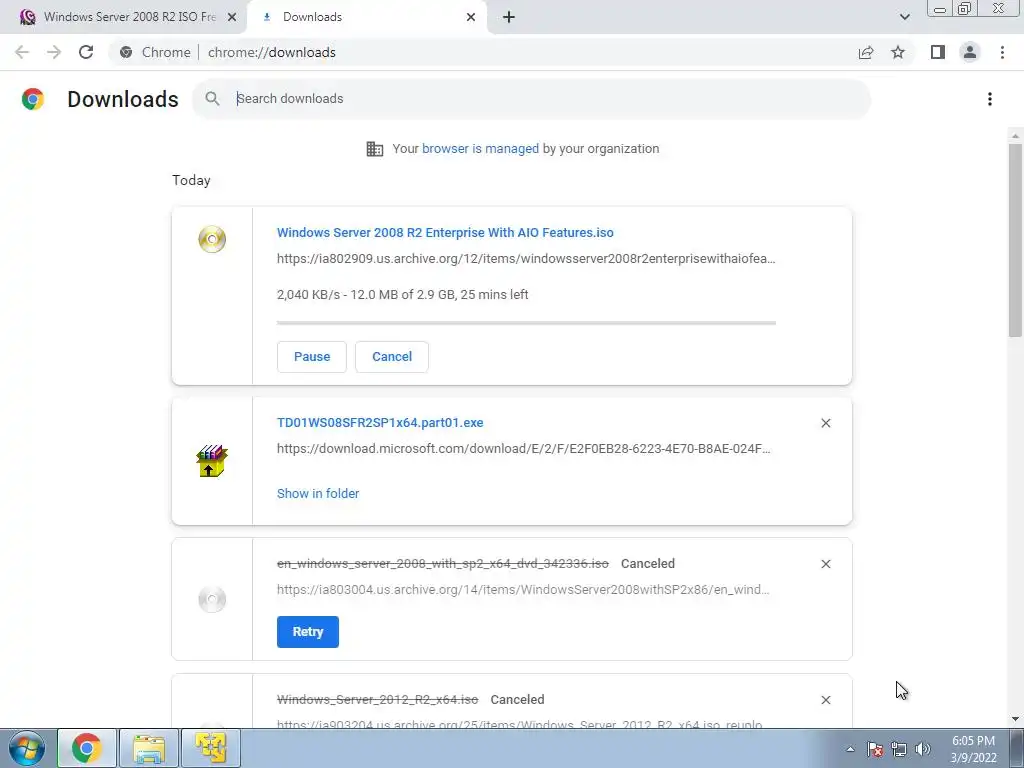Click the struck-through en_windows_server_2008 filename

pyautogui.click(x=443, y=564)
